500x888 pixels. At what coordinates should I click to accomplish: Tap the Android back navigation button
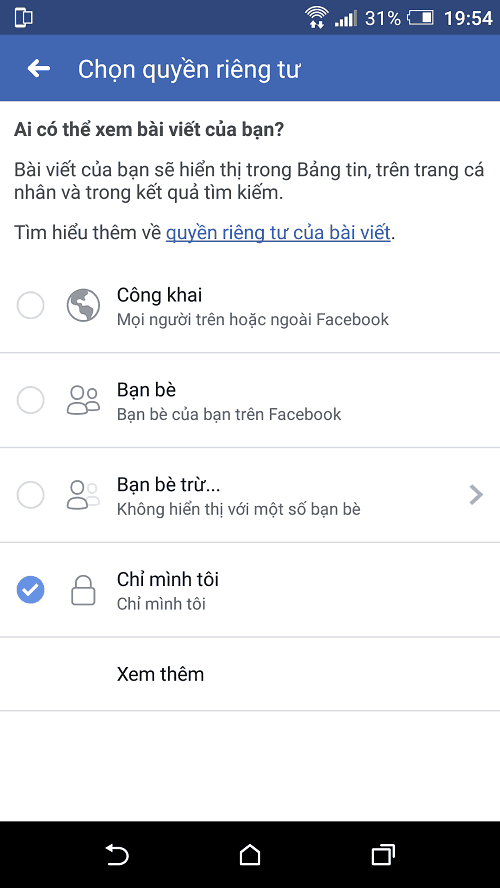(118, 855)
